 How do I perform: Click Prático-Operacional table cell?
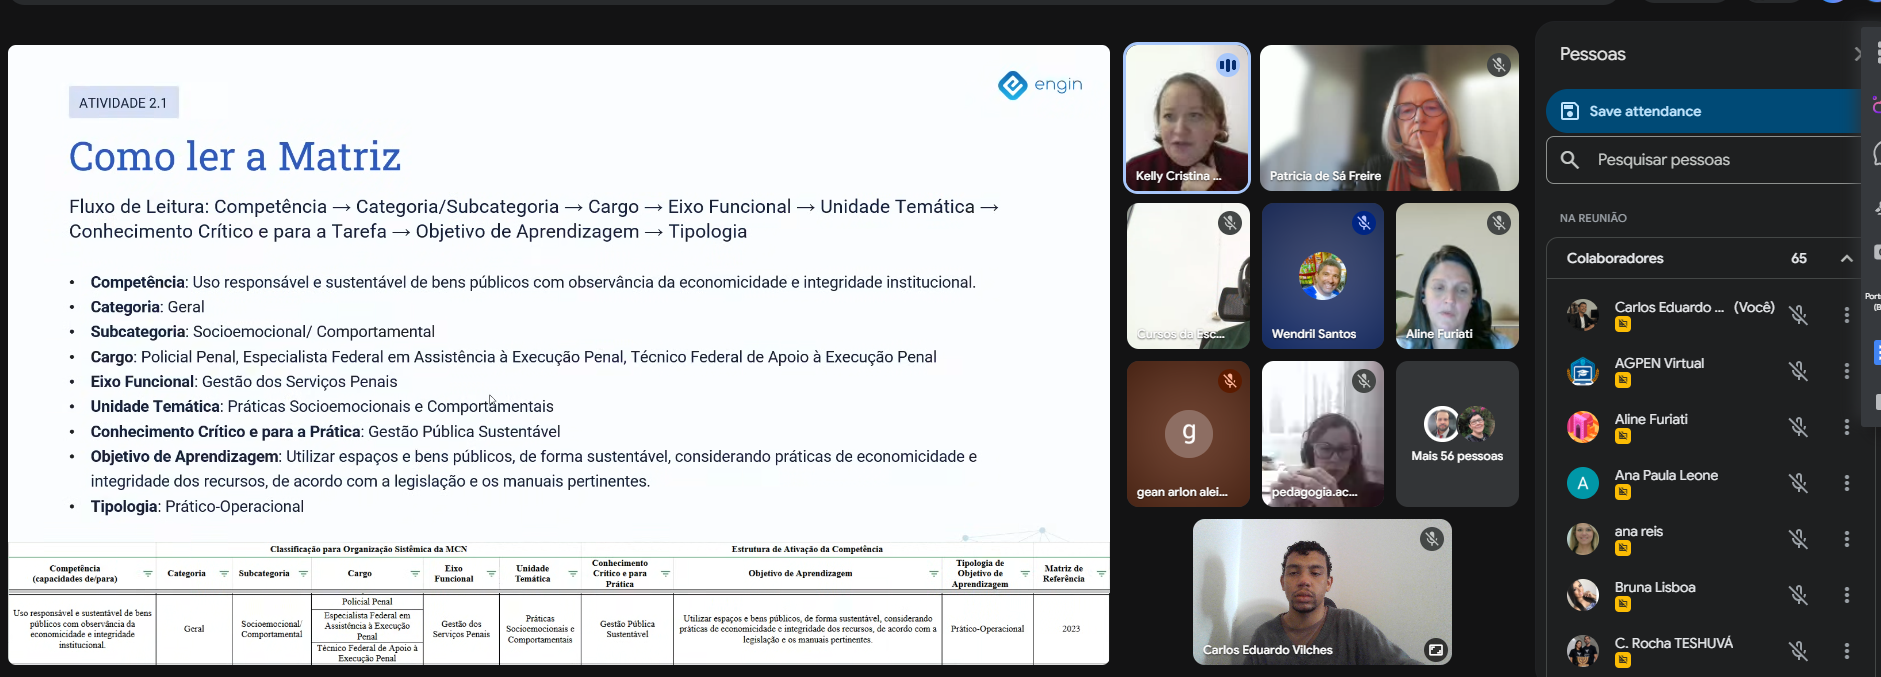point(987,629)
